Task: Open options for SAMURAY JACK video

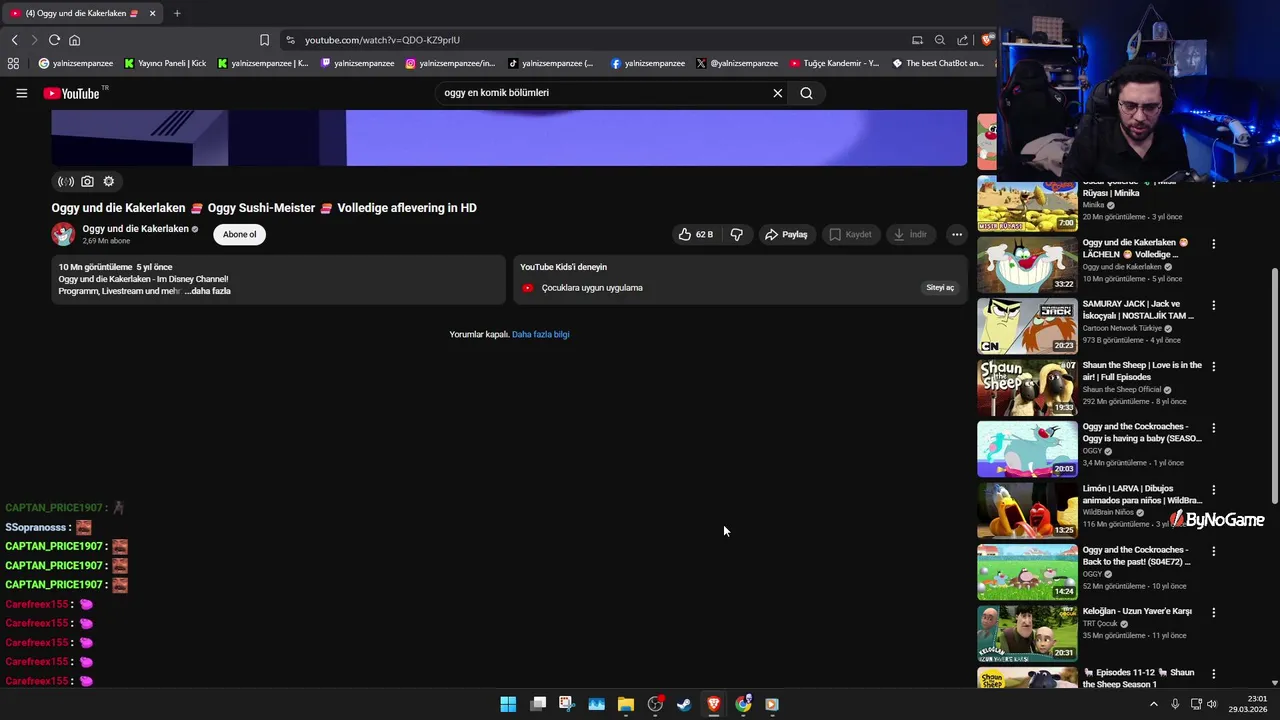Action: coord(1213,305)
